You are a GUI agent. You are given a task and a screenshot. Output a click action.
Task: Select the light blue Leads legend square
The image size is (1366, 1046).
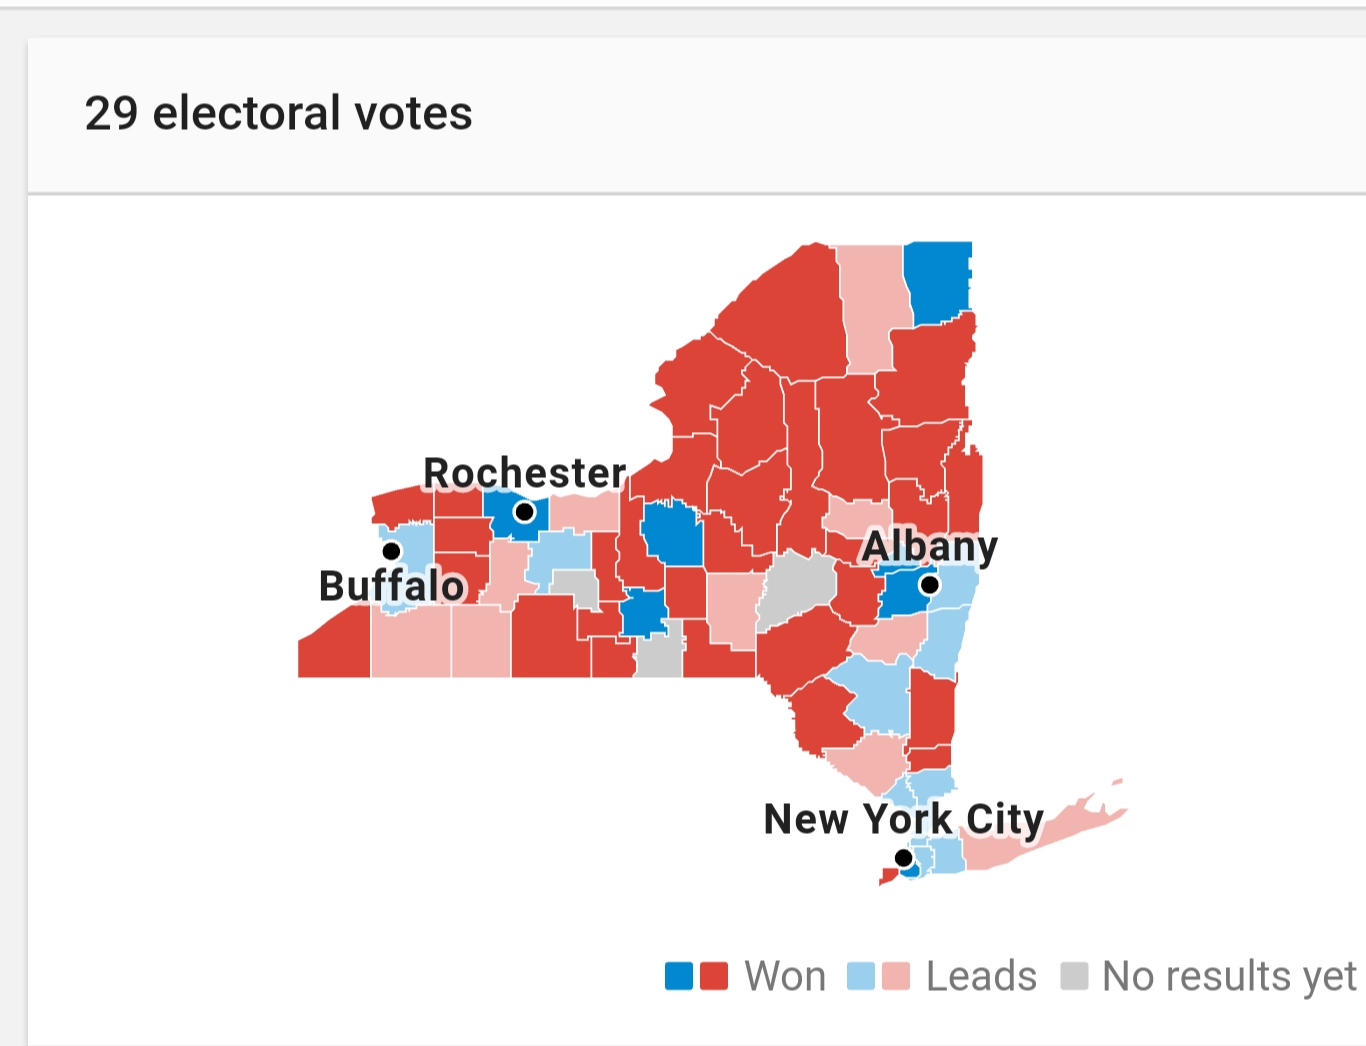point(861,976)
